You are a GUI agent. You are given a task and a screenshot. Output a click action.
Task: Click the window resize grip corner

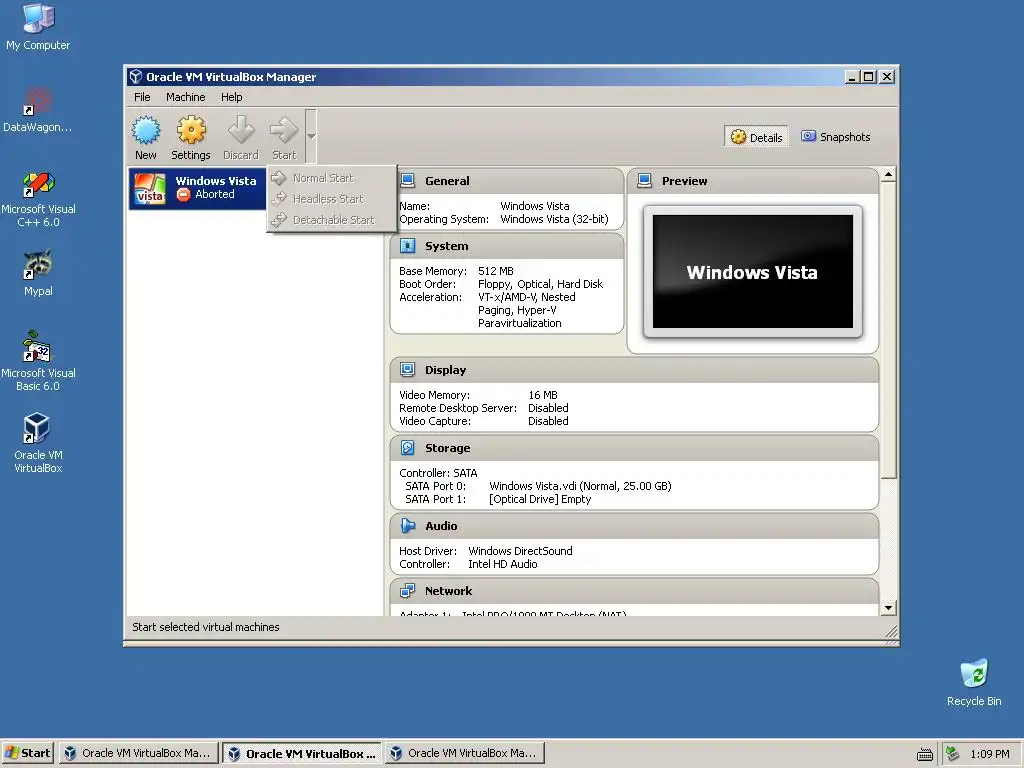[x=891, y=633]
